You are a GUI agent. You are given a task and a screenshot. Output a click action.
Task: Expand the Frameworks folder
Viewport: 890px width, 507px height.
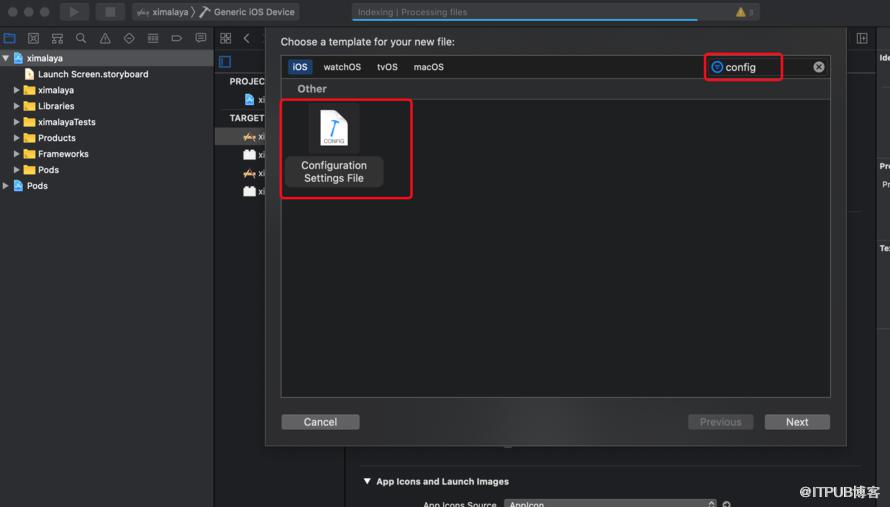[x=16, y=153]
